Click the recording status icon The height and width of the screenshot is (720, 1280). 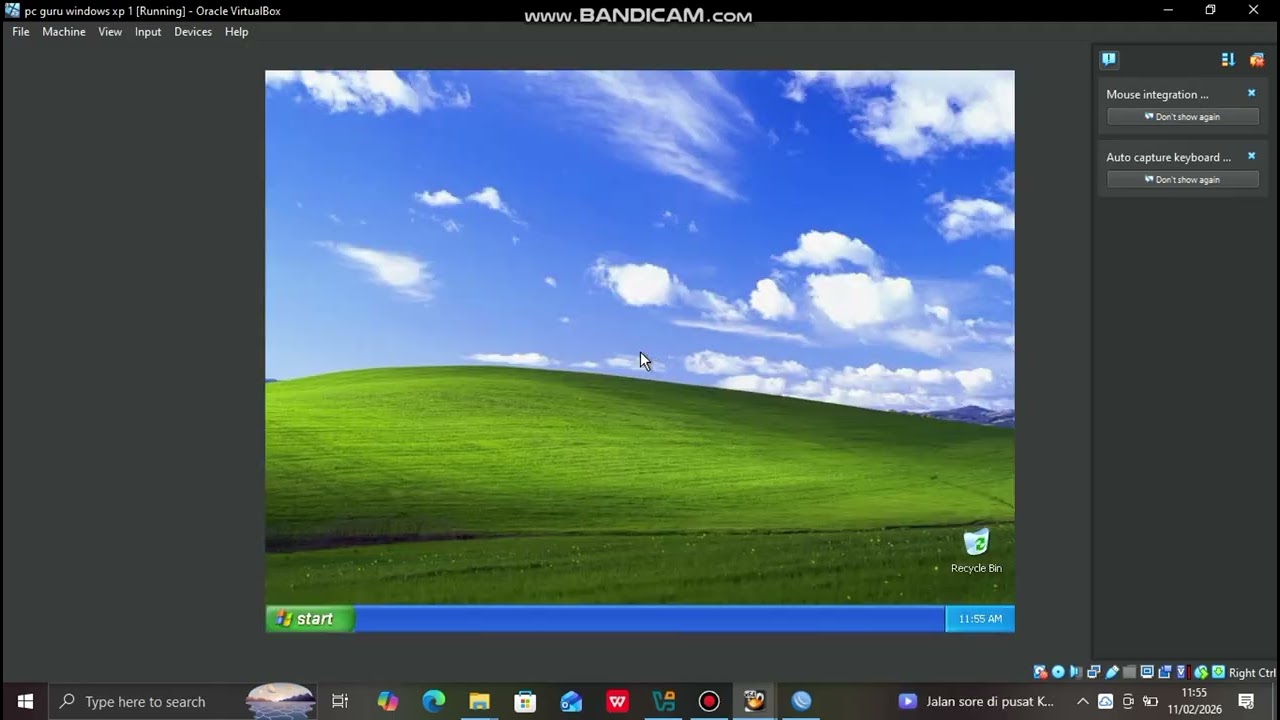tap(1165, 672)
